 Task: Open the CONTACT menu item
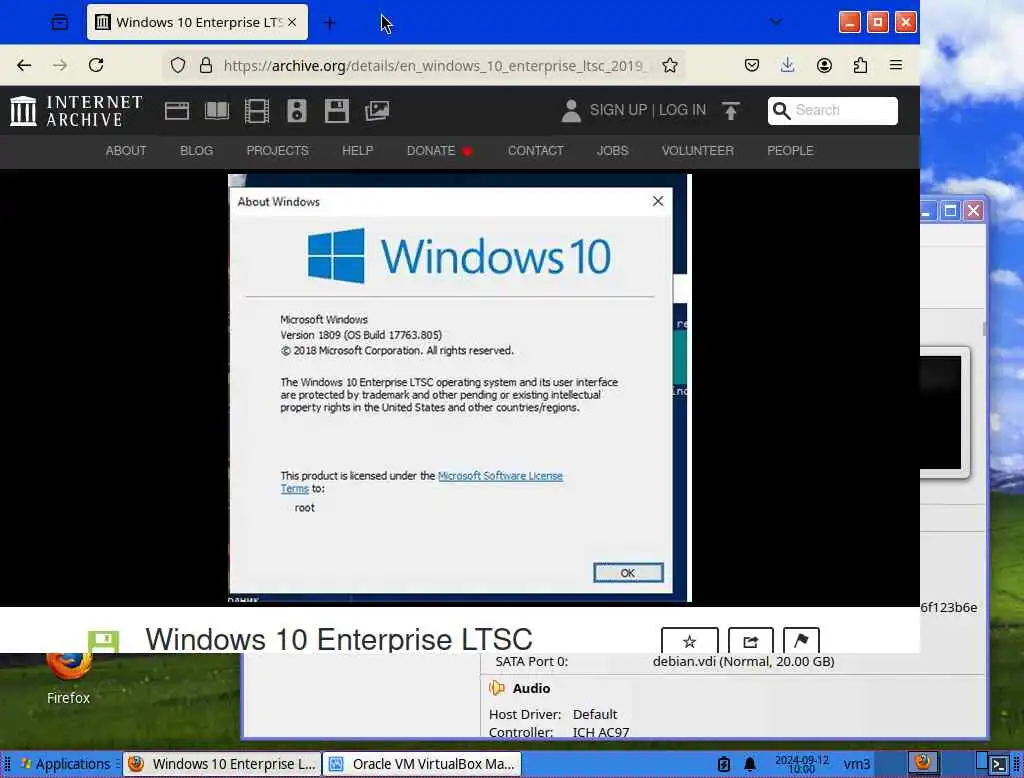click(536, 151)
